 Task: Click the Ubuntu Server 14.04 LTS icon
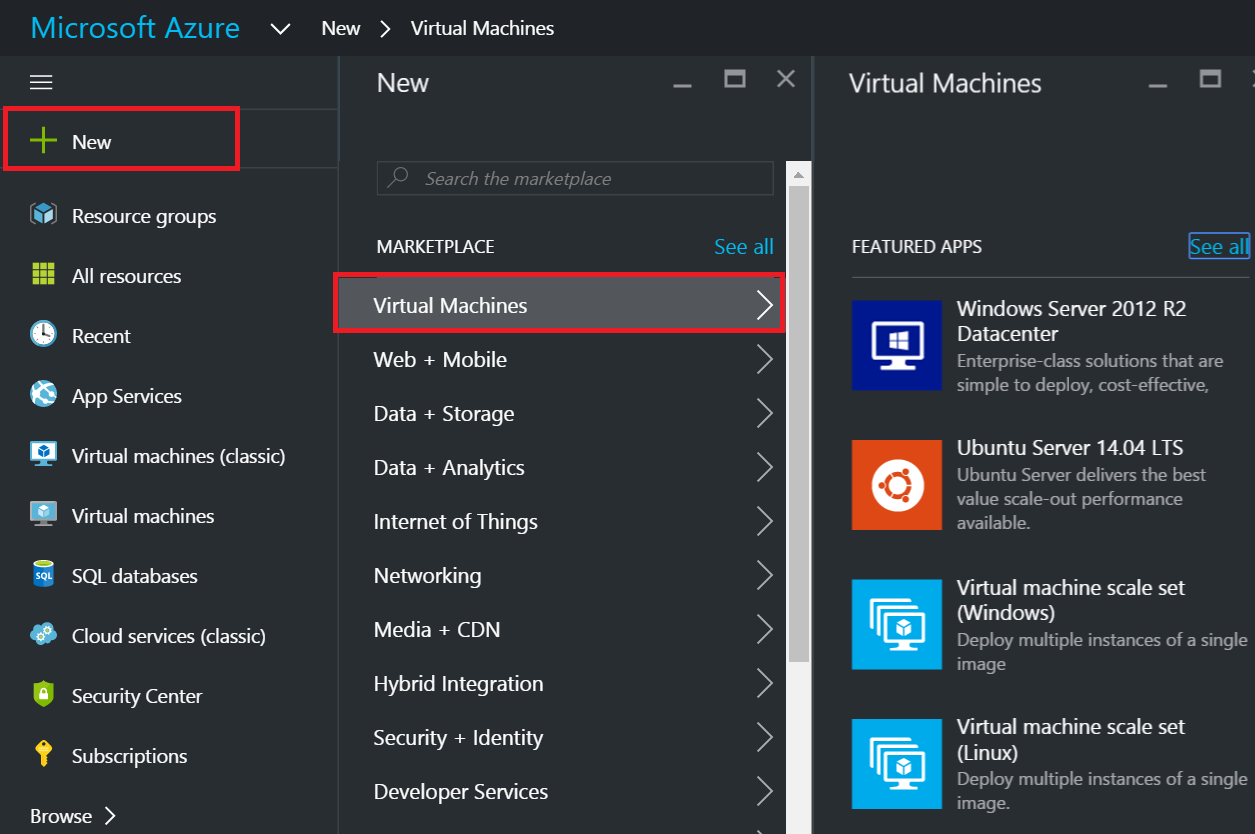point(896,485)
